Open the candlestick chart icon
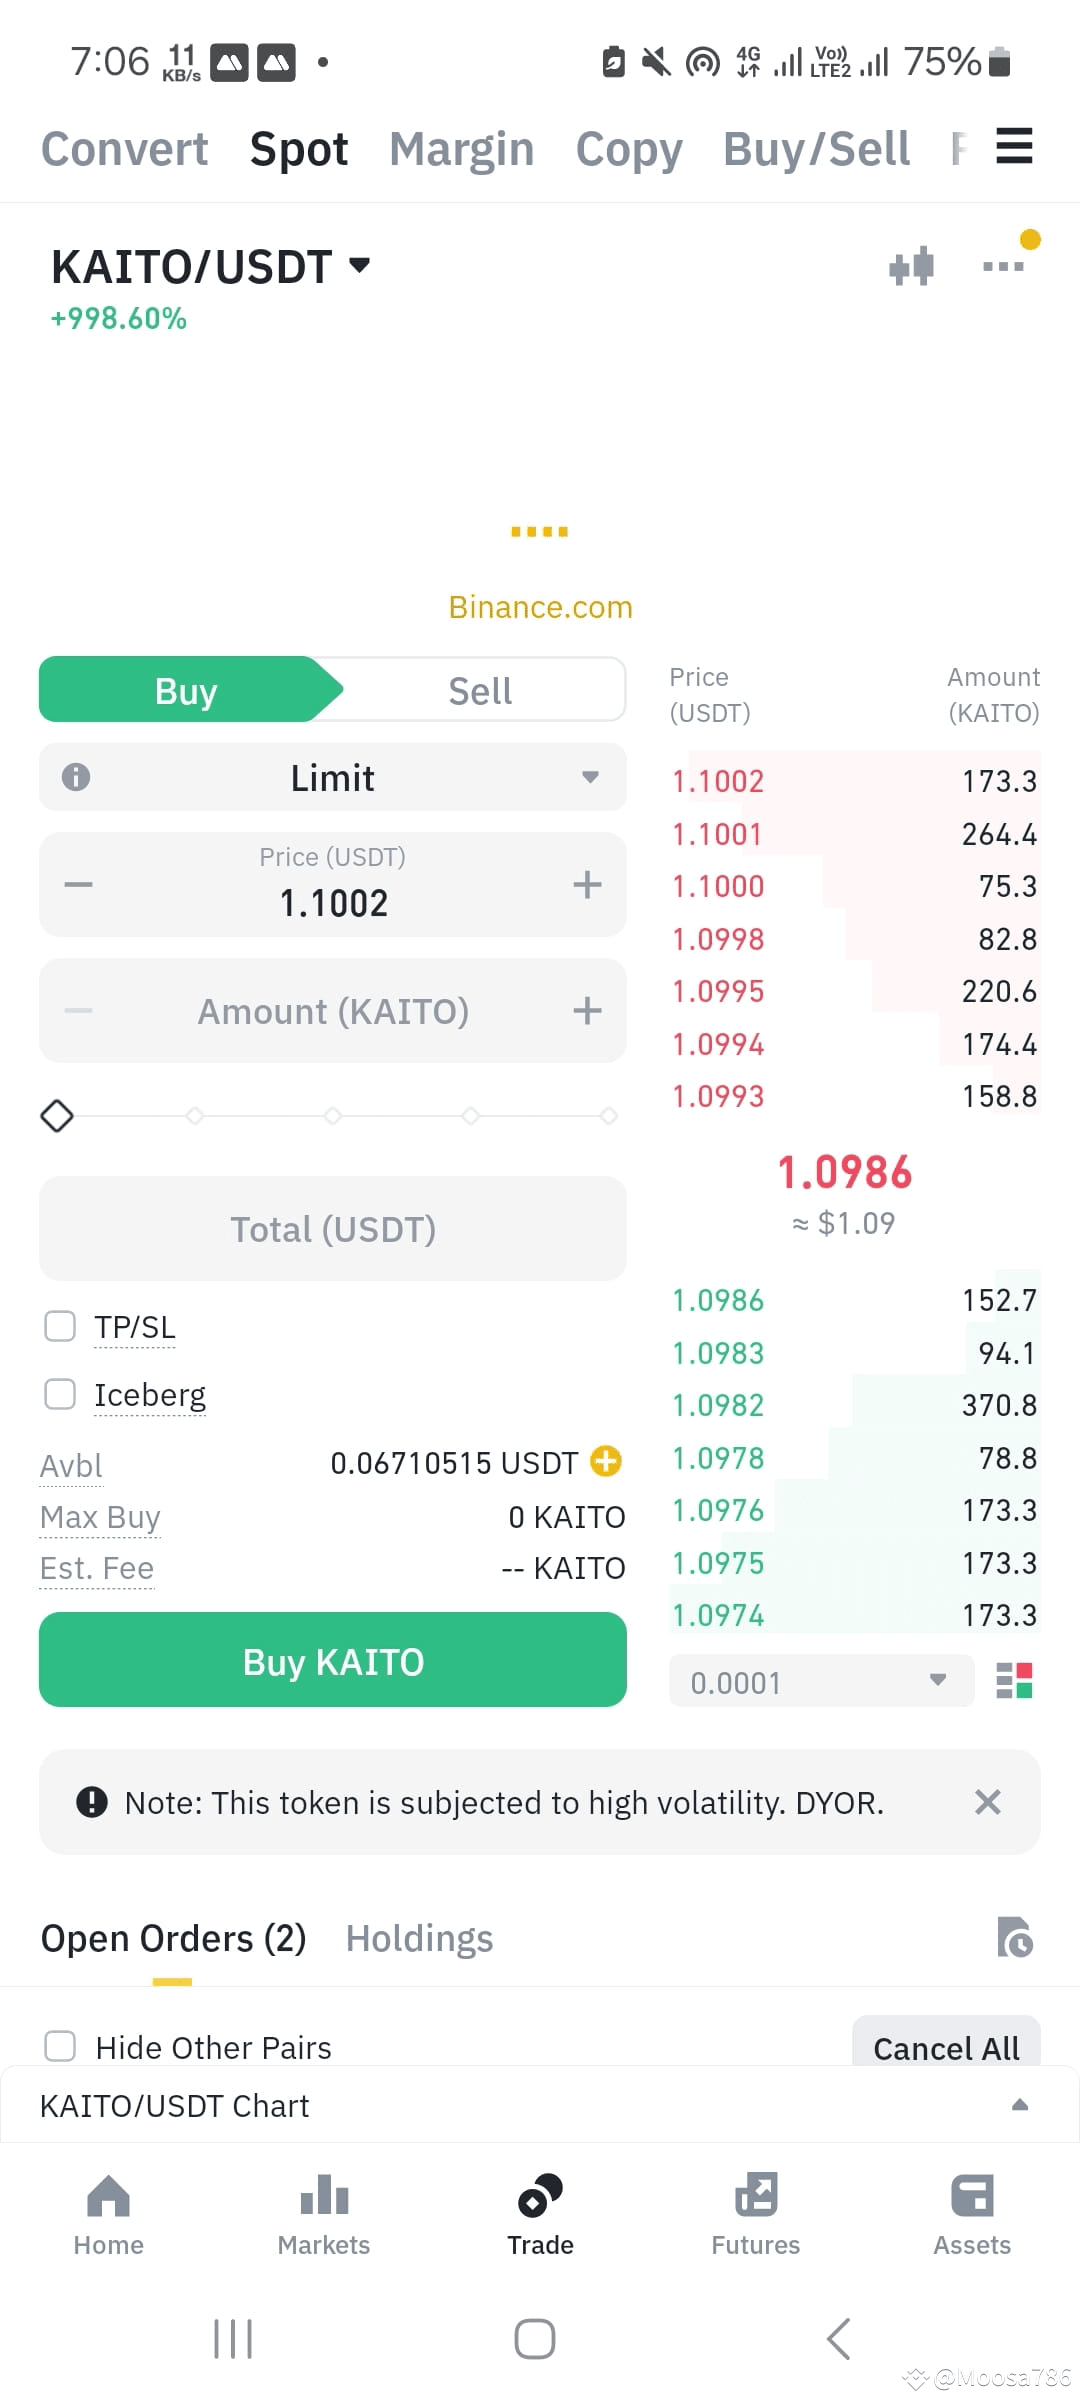 click(911, 266)
